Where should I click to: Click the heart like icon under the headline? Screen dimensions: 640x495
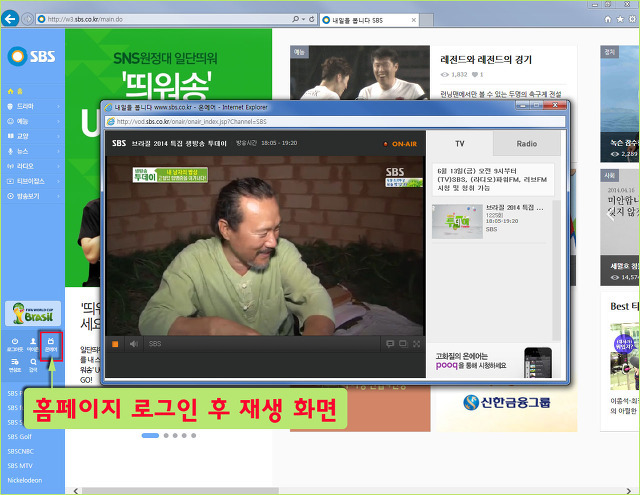475,74
